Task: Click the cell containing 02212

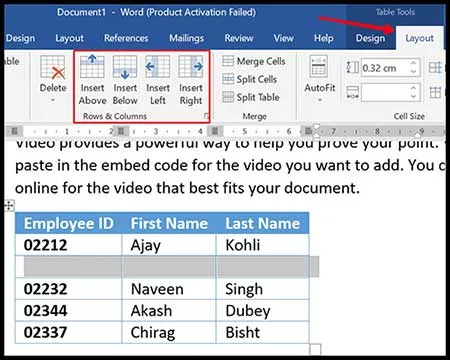Action: click(68, 245)
